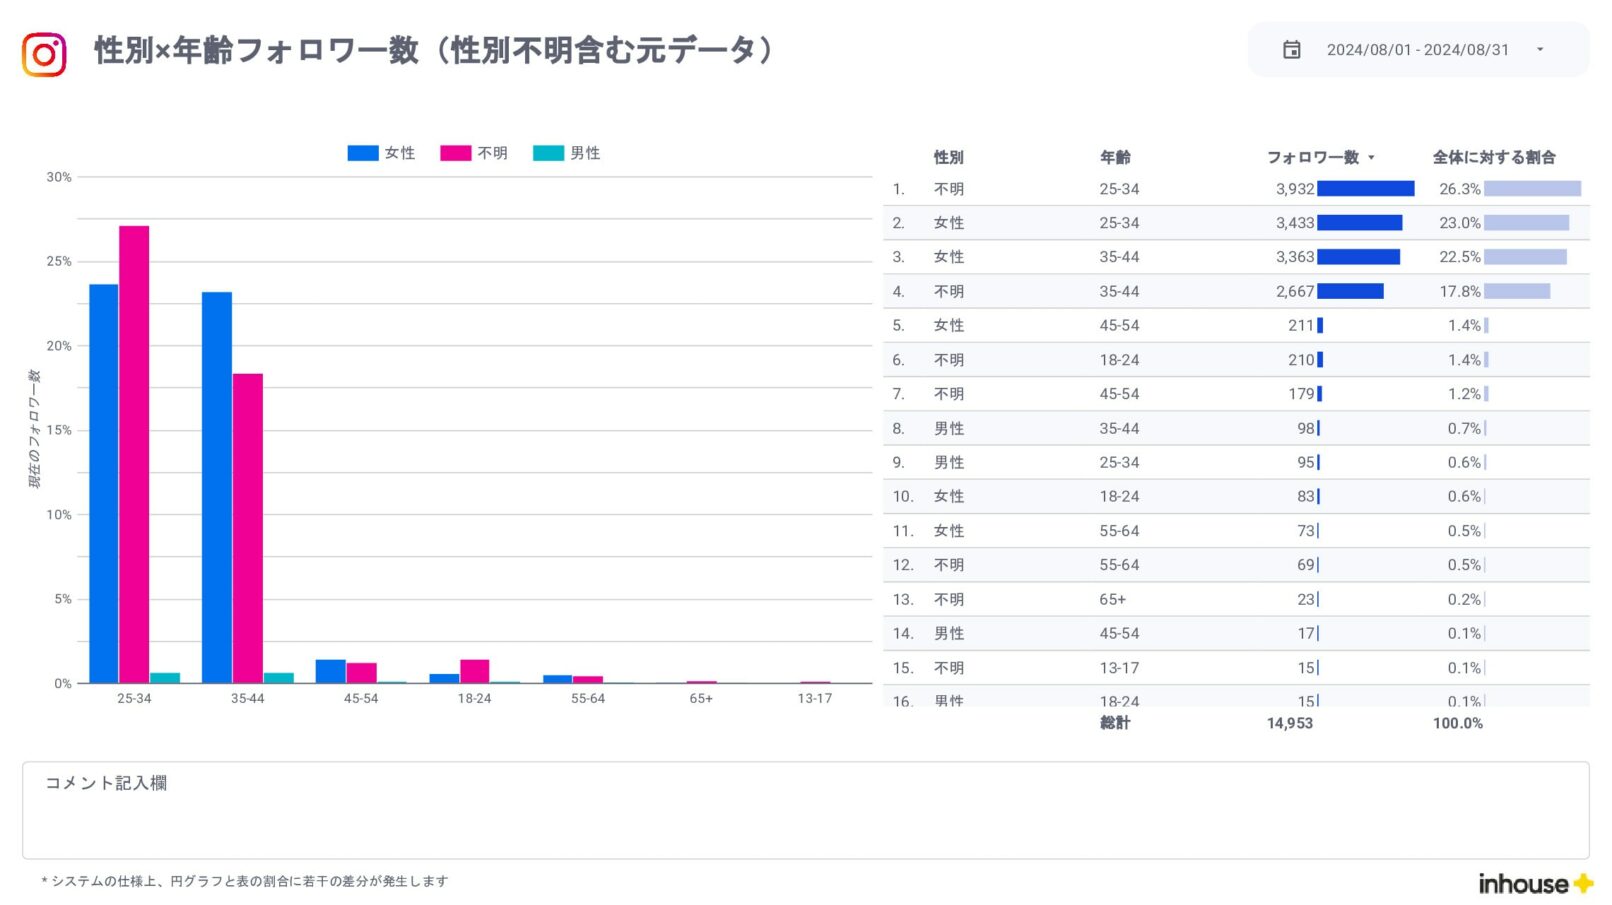The image size is (1612, 905).
Task: Open the date range dropdown arrow
Action: (1539, 50)
